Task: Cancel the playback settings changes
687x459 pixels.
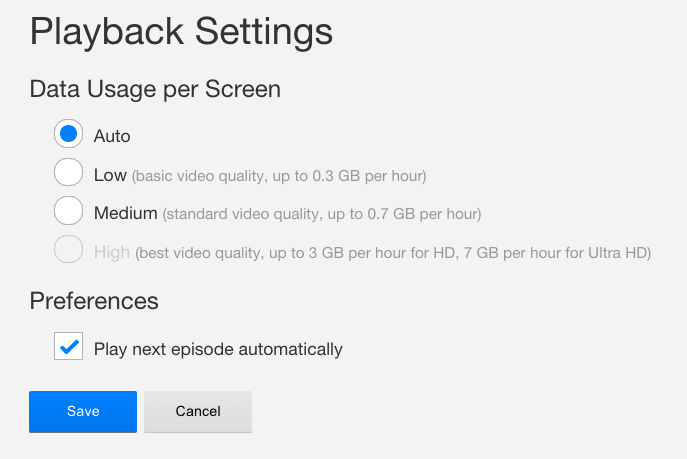Action: pos(198,411)
